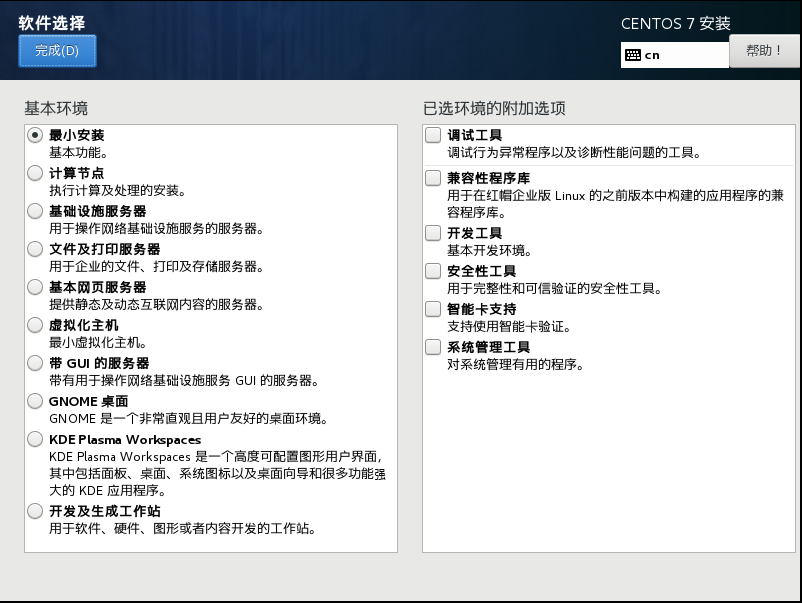This screenshot has width=802, height=603.
Task: Click the text 对系统管理有用的程序。
Action: 516,364
